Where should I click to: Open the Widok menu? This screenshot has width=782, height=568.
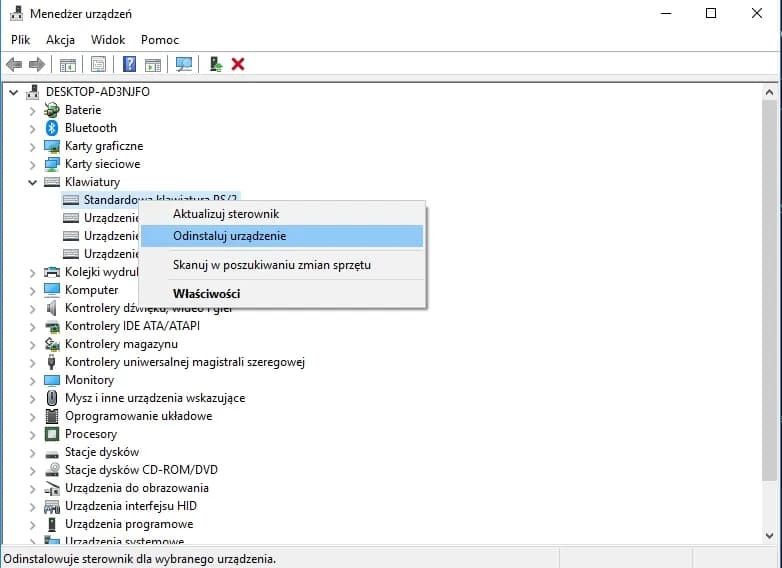108,40
